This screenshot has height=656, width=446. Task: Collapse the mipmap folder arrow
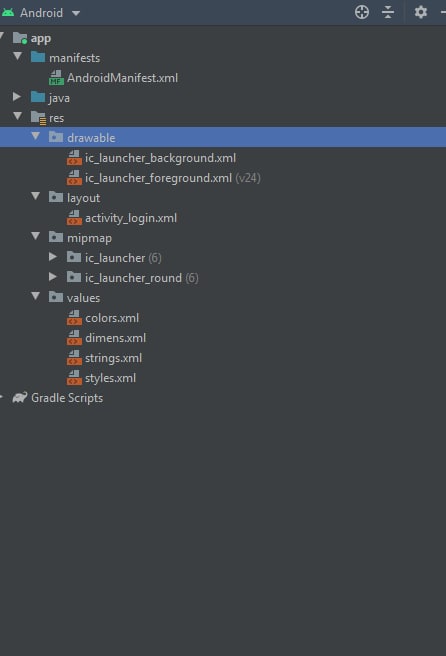pyautogui.click(x=36, y=236)
